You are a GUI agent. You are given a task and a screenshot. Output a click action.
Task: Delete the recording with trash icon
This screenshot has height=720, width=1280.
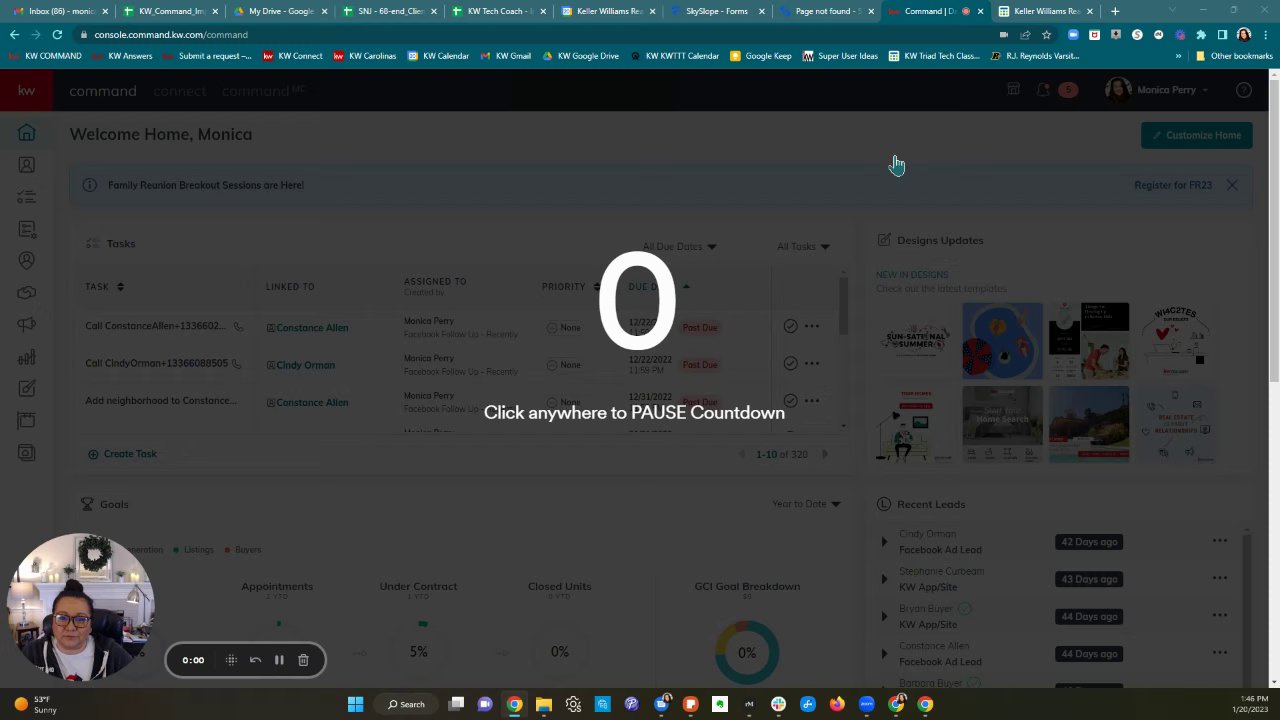[303, 660]
